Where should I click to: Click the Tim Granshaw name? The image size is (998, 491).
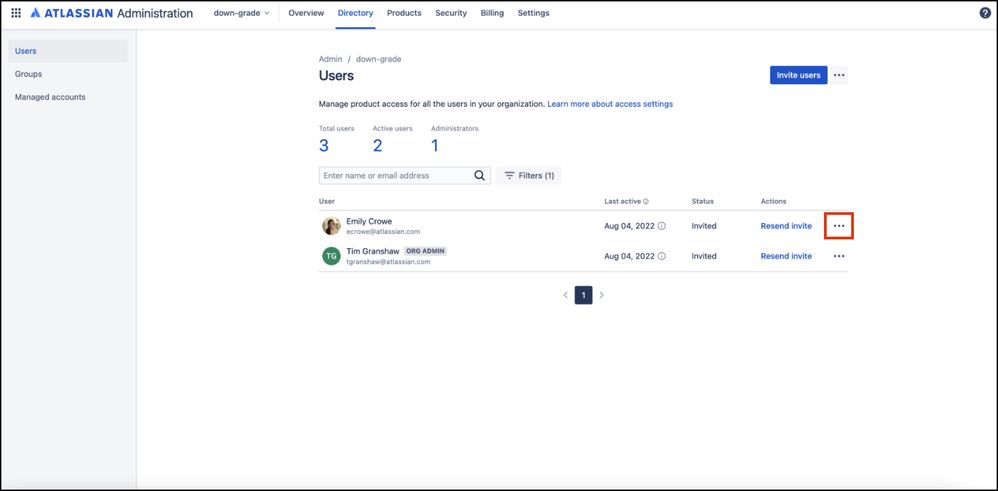(373, 251)
